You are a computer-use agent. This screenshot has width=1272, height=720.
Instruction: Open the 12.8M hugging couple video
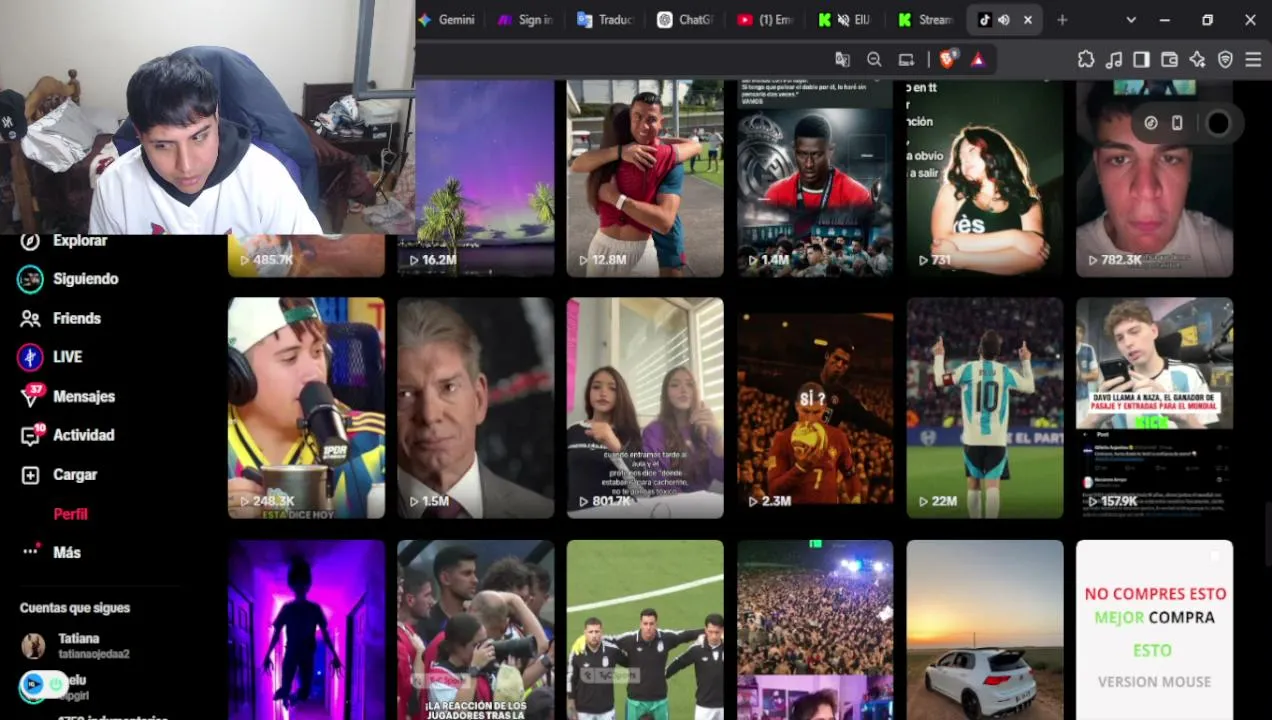click(645, 178)
